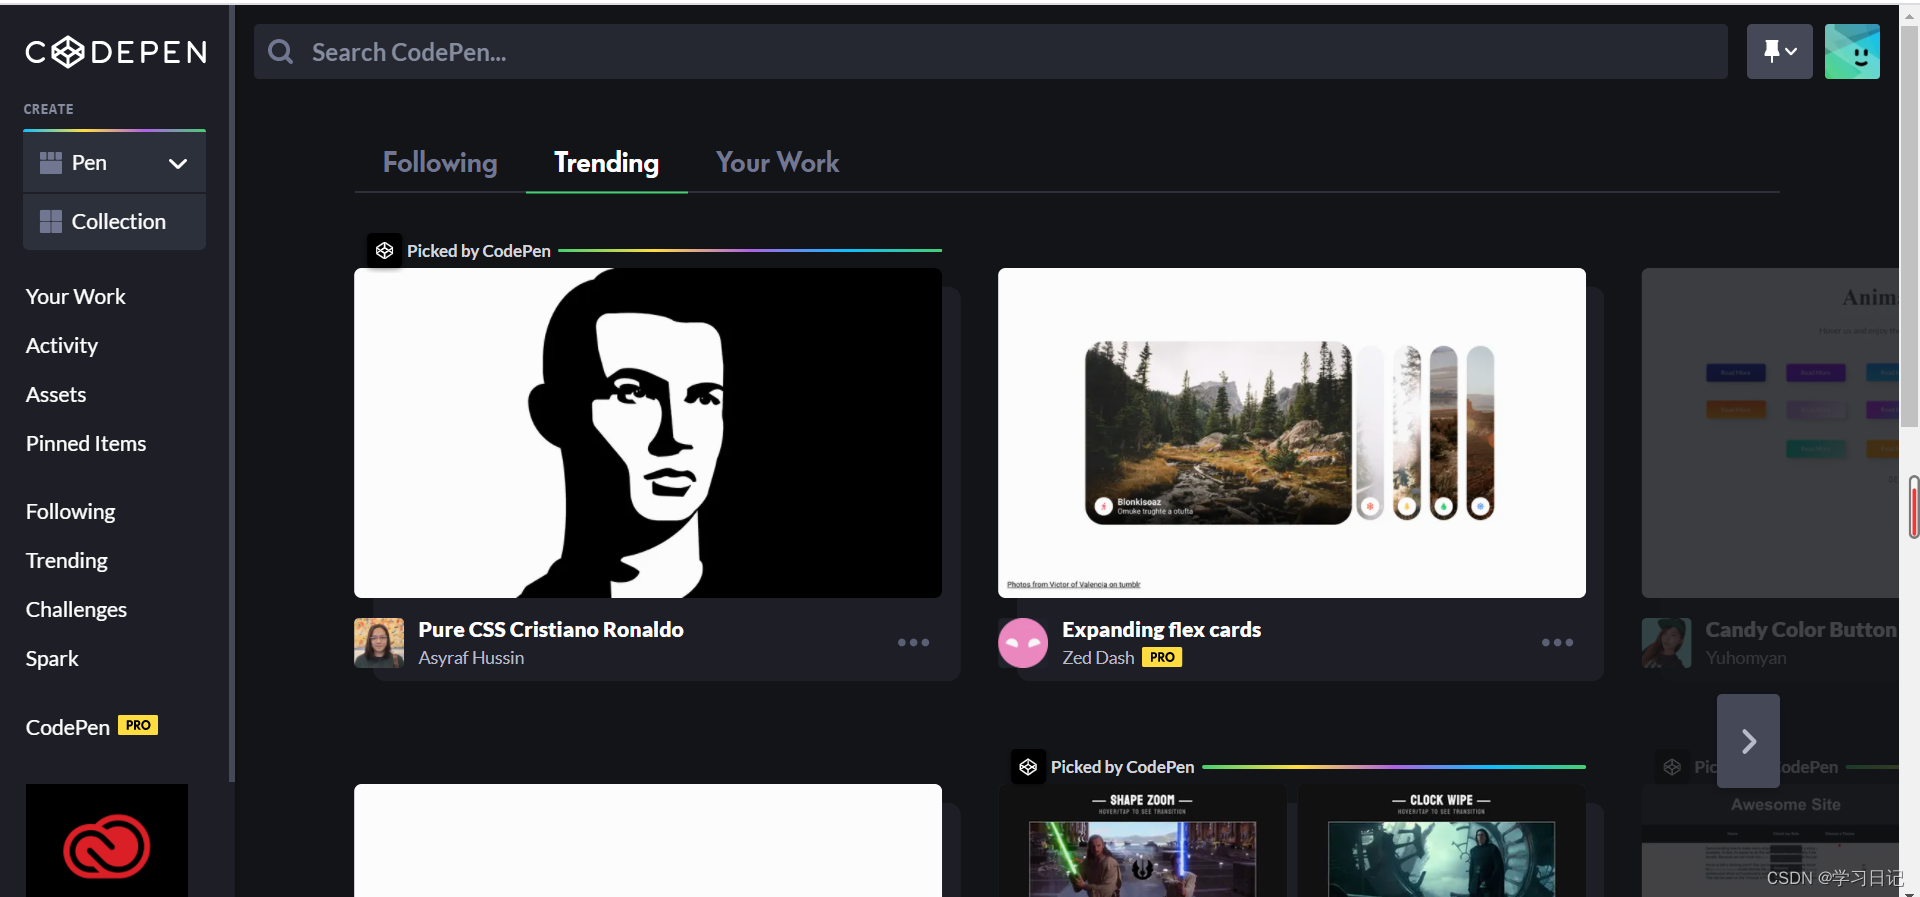1920x897 pixels.
Task: Open Trending in sidebar
Action: point(66,561)
